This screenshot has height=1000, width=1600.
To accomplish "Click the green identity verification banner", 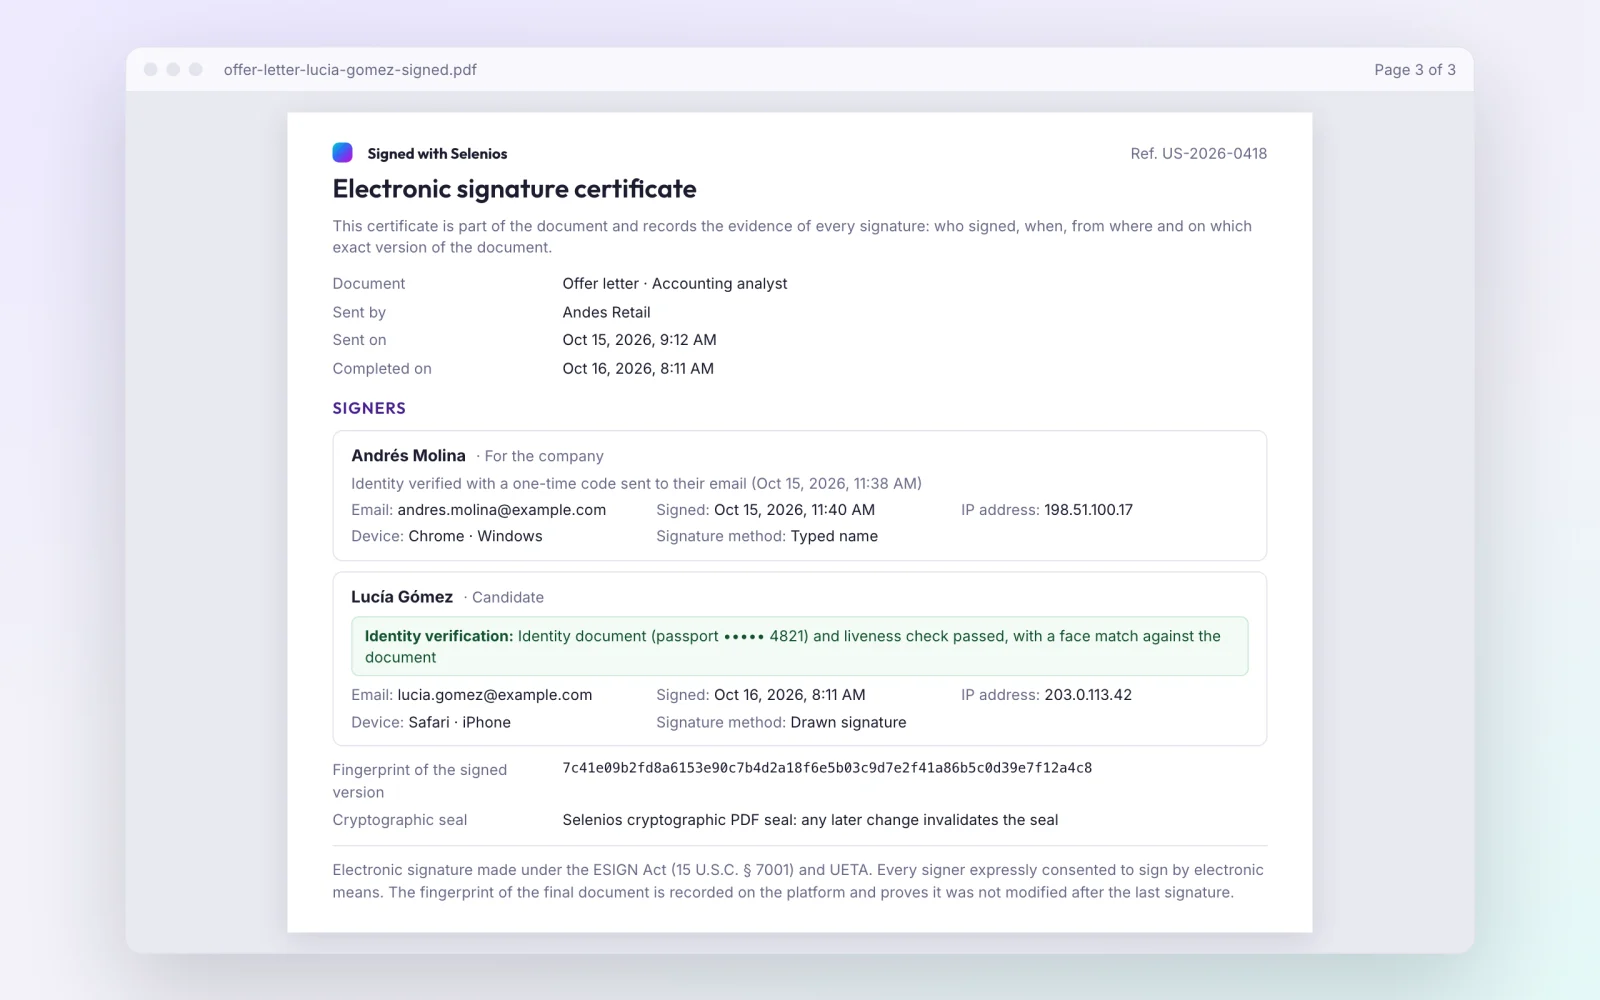I will coord(800,646).
